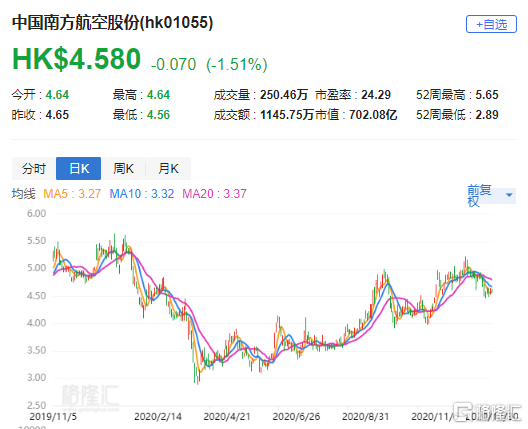
Task: Click the 2020/6/26 date axis label
Action: [296, 417]
